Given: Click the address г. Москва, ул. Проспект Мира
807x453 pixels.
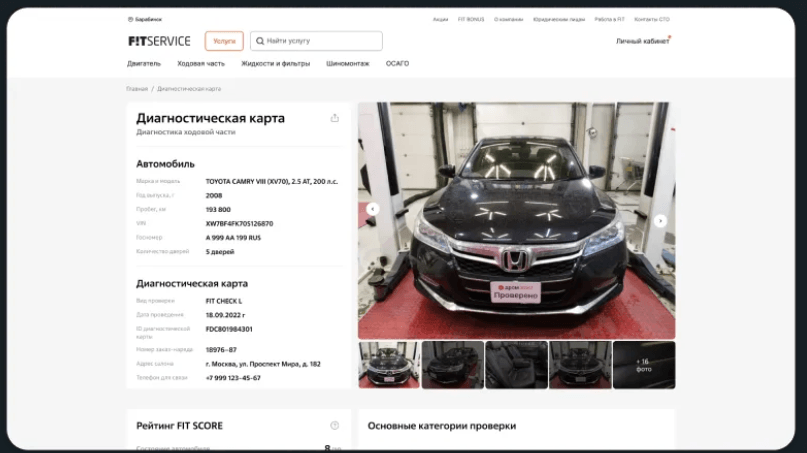Looking at the screenshot, I should pos(263,364).
